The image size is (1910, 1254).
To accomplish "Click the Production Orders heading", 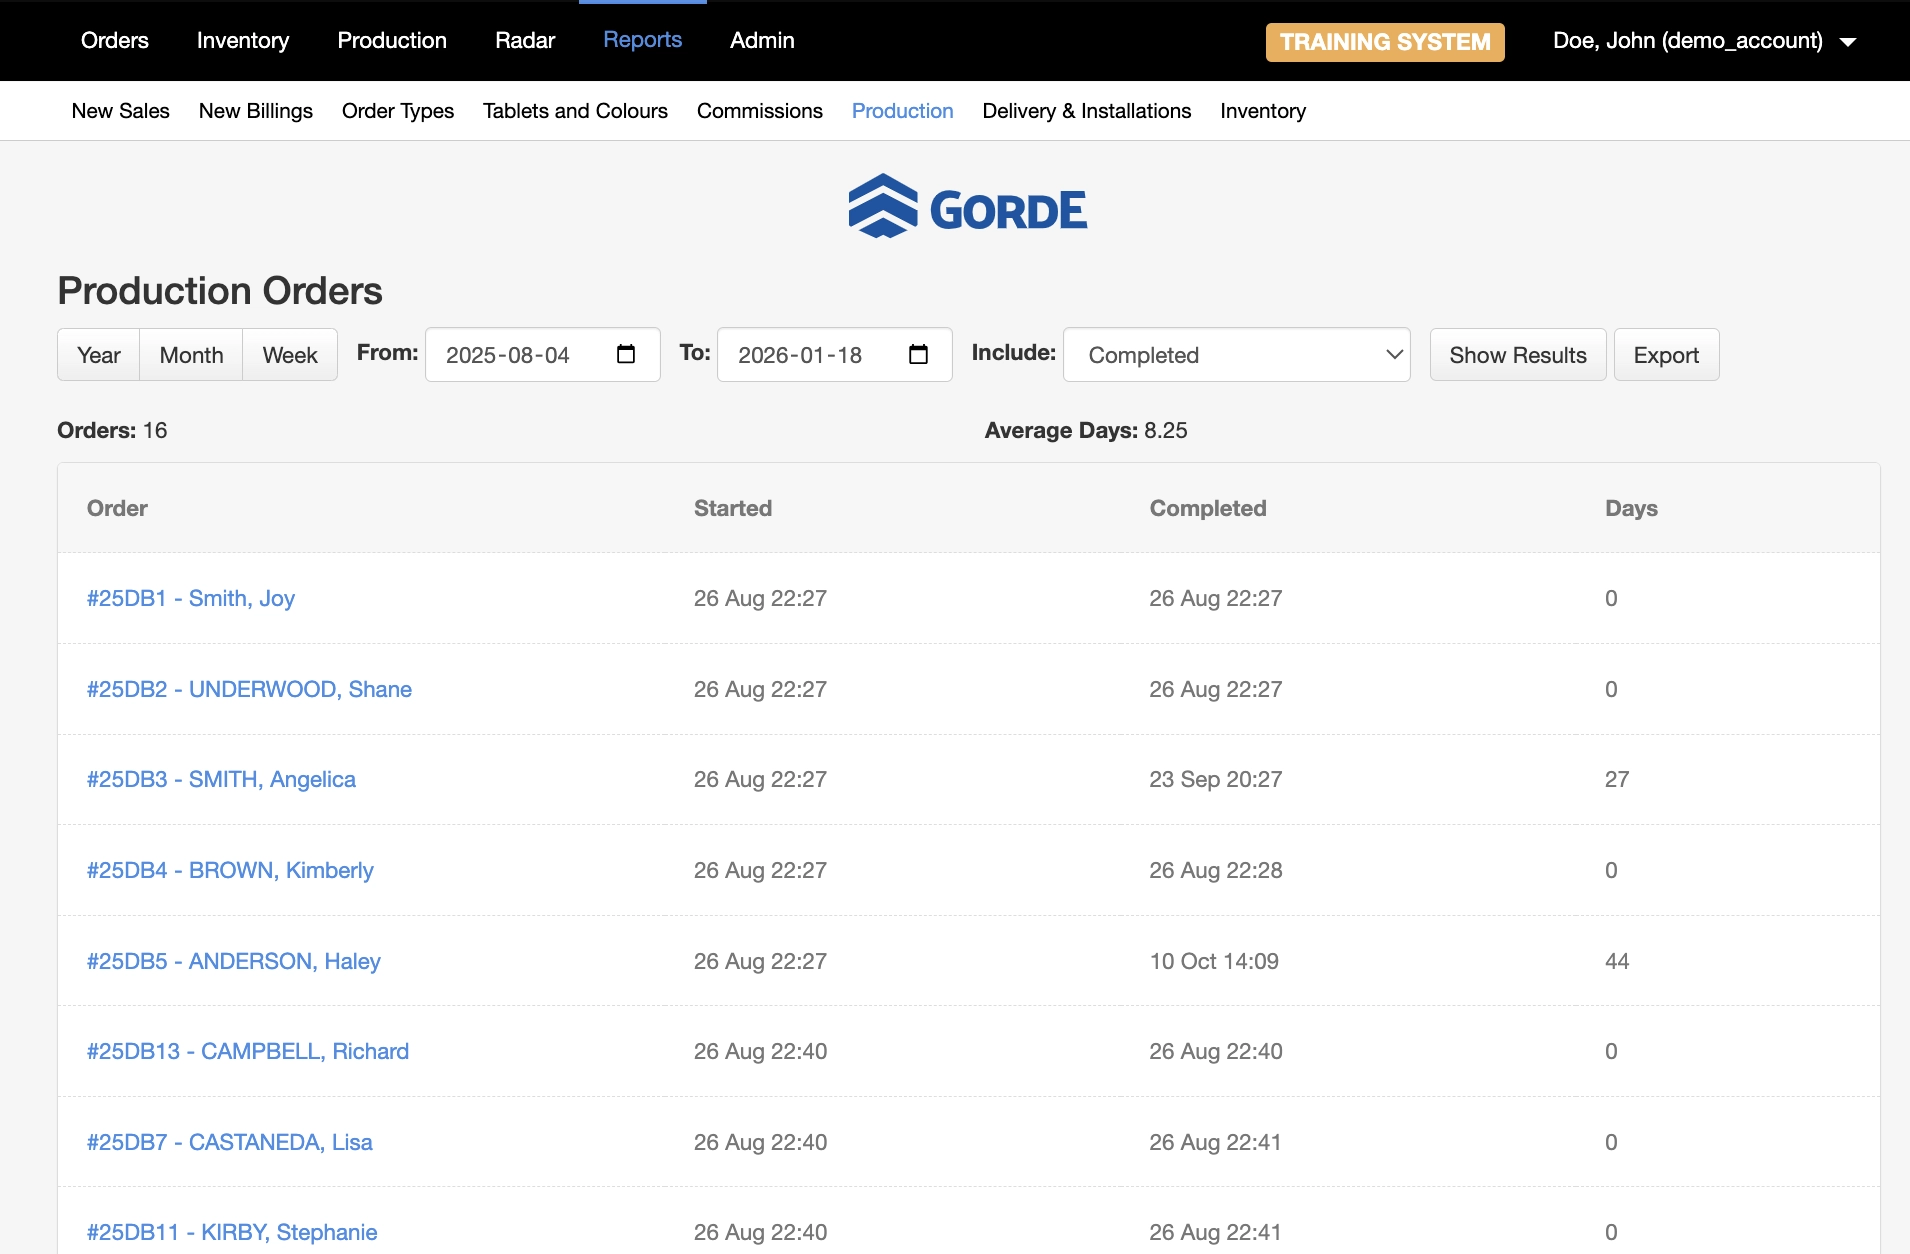I will coord(220,291).
